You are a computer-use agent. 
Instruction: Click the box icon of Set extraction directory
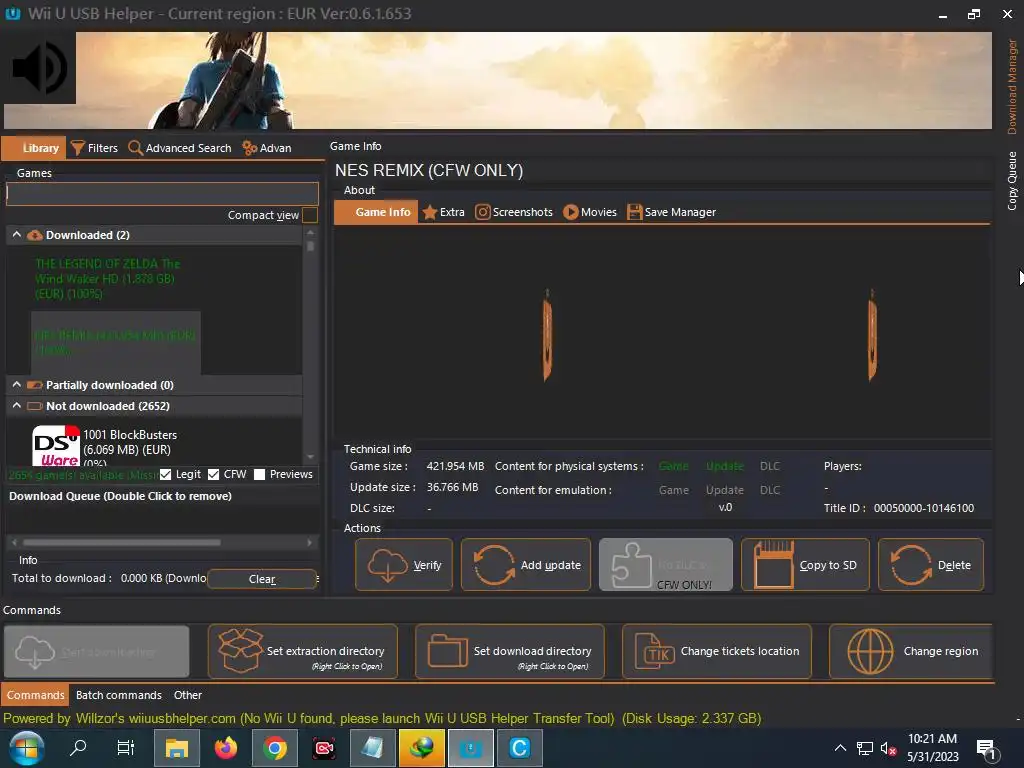click(x=240, y=650)
